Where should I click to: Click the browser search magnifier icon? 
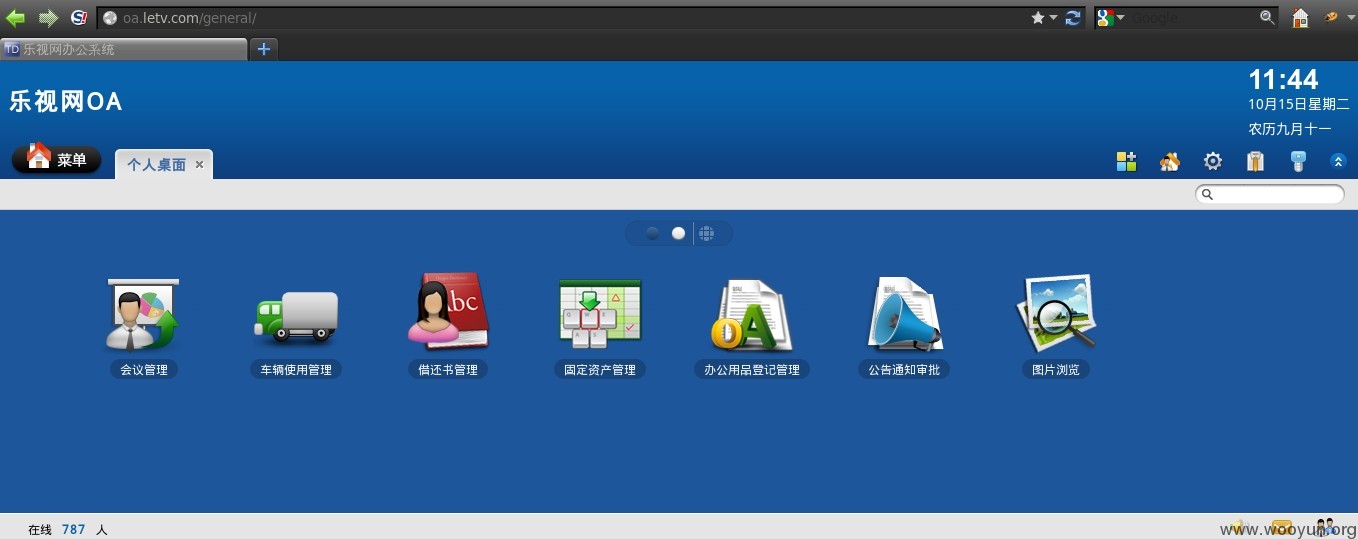tap(1267, 17)
